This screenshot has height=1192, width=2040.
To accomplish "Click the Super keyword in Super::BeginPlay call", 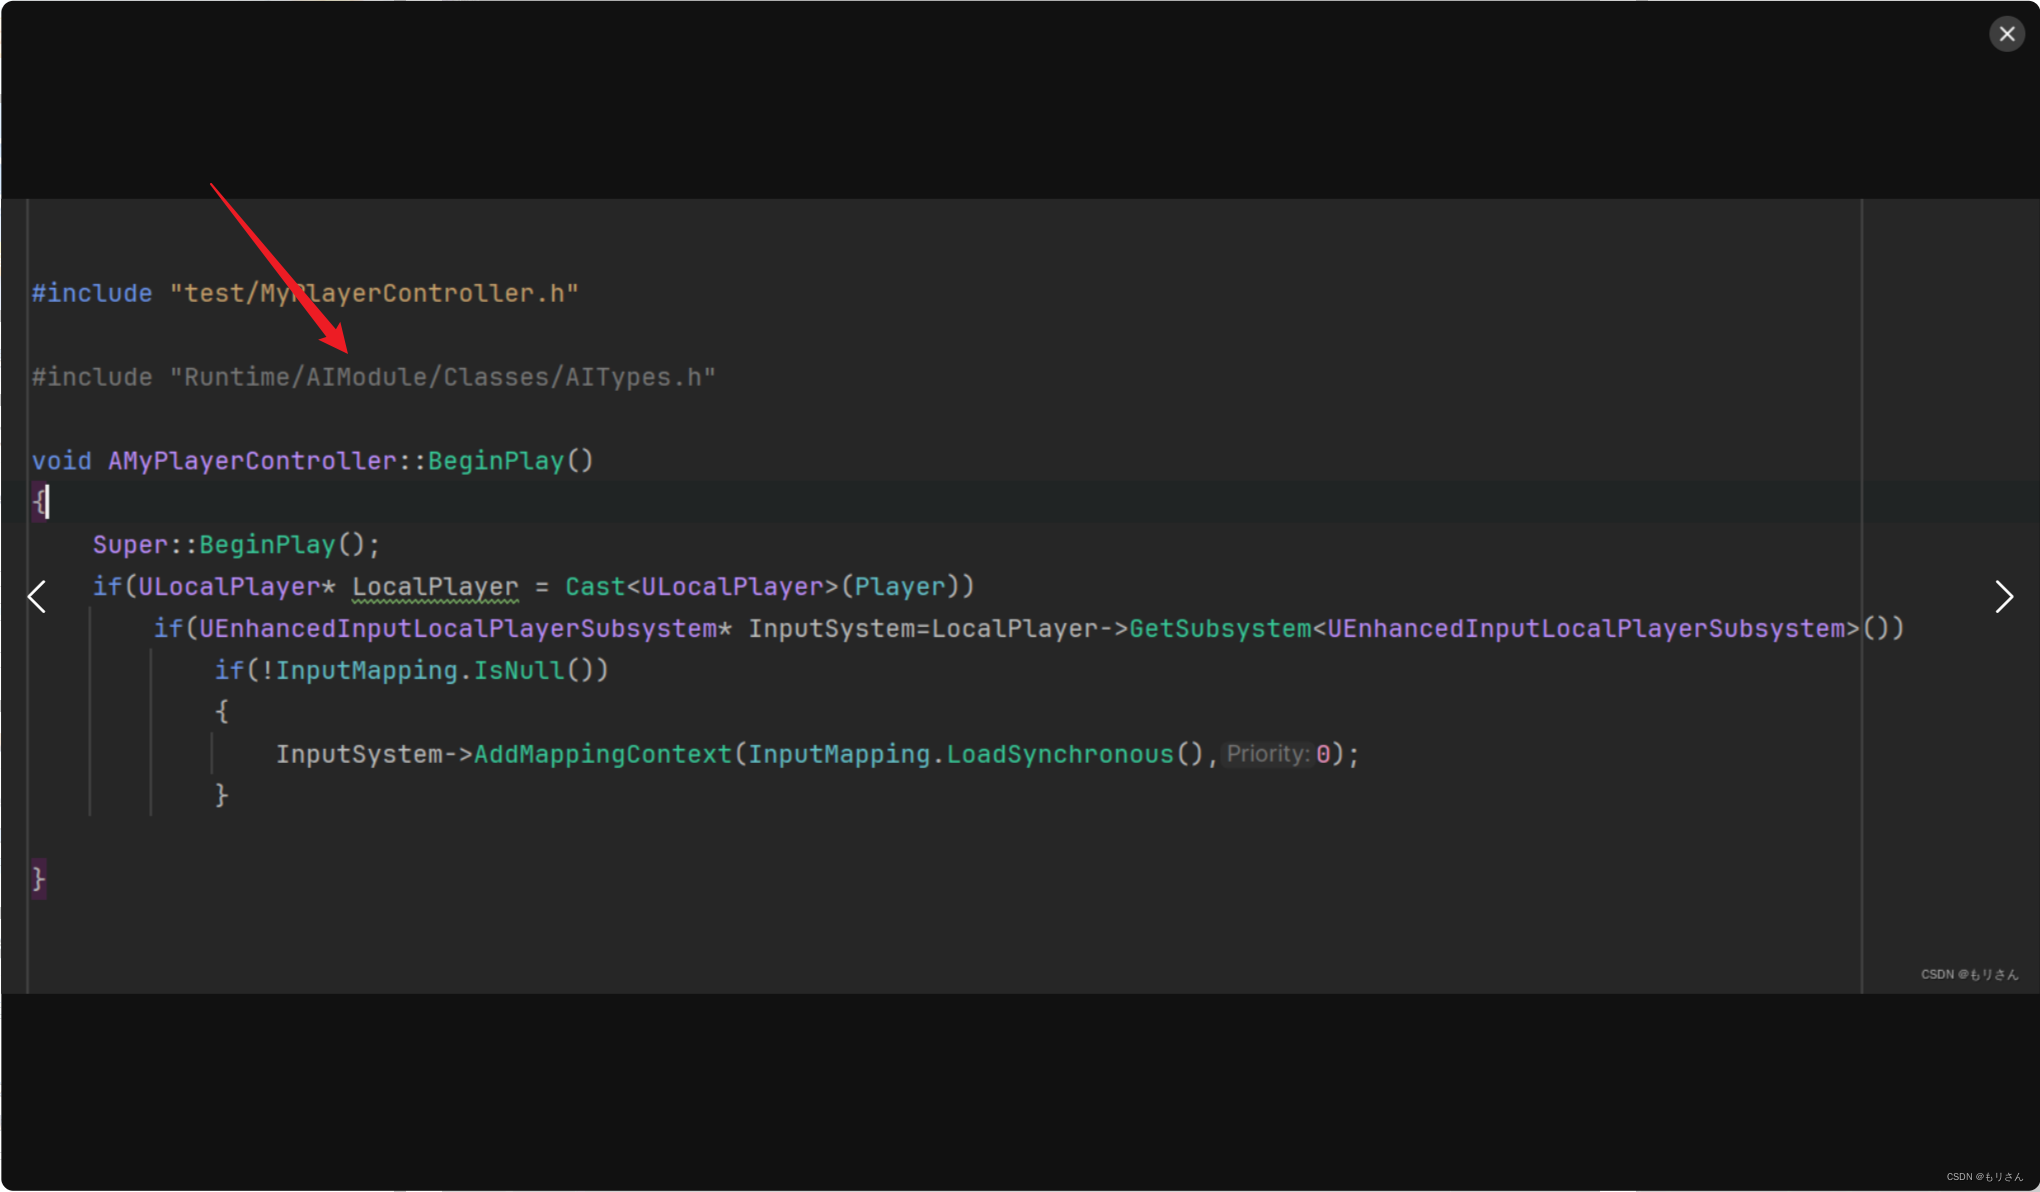I will click(130, 545).
